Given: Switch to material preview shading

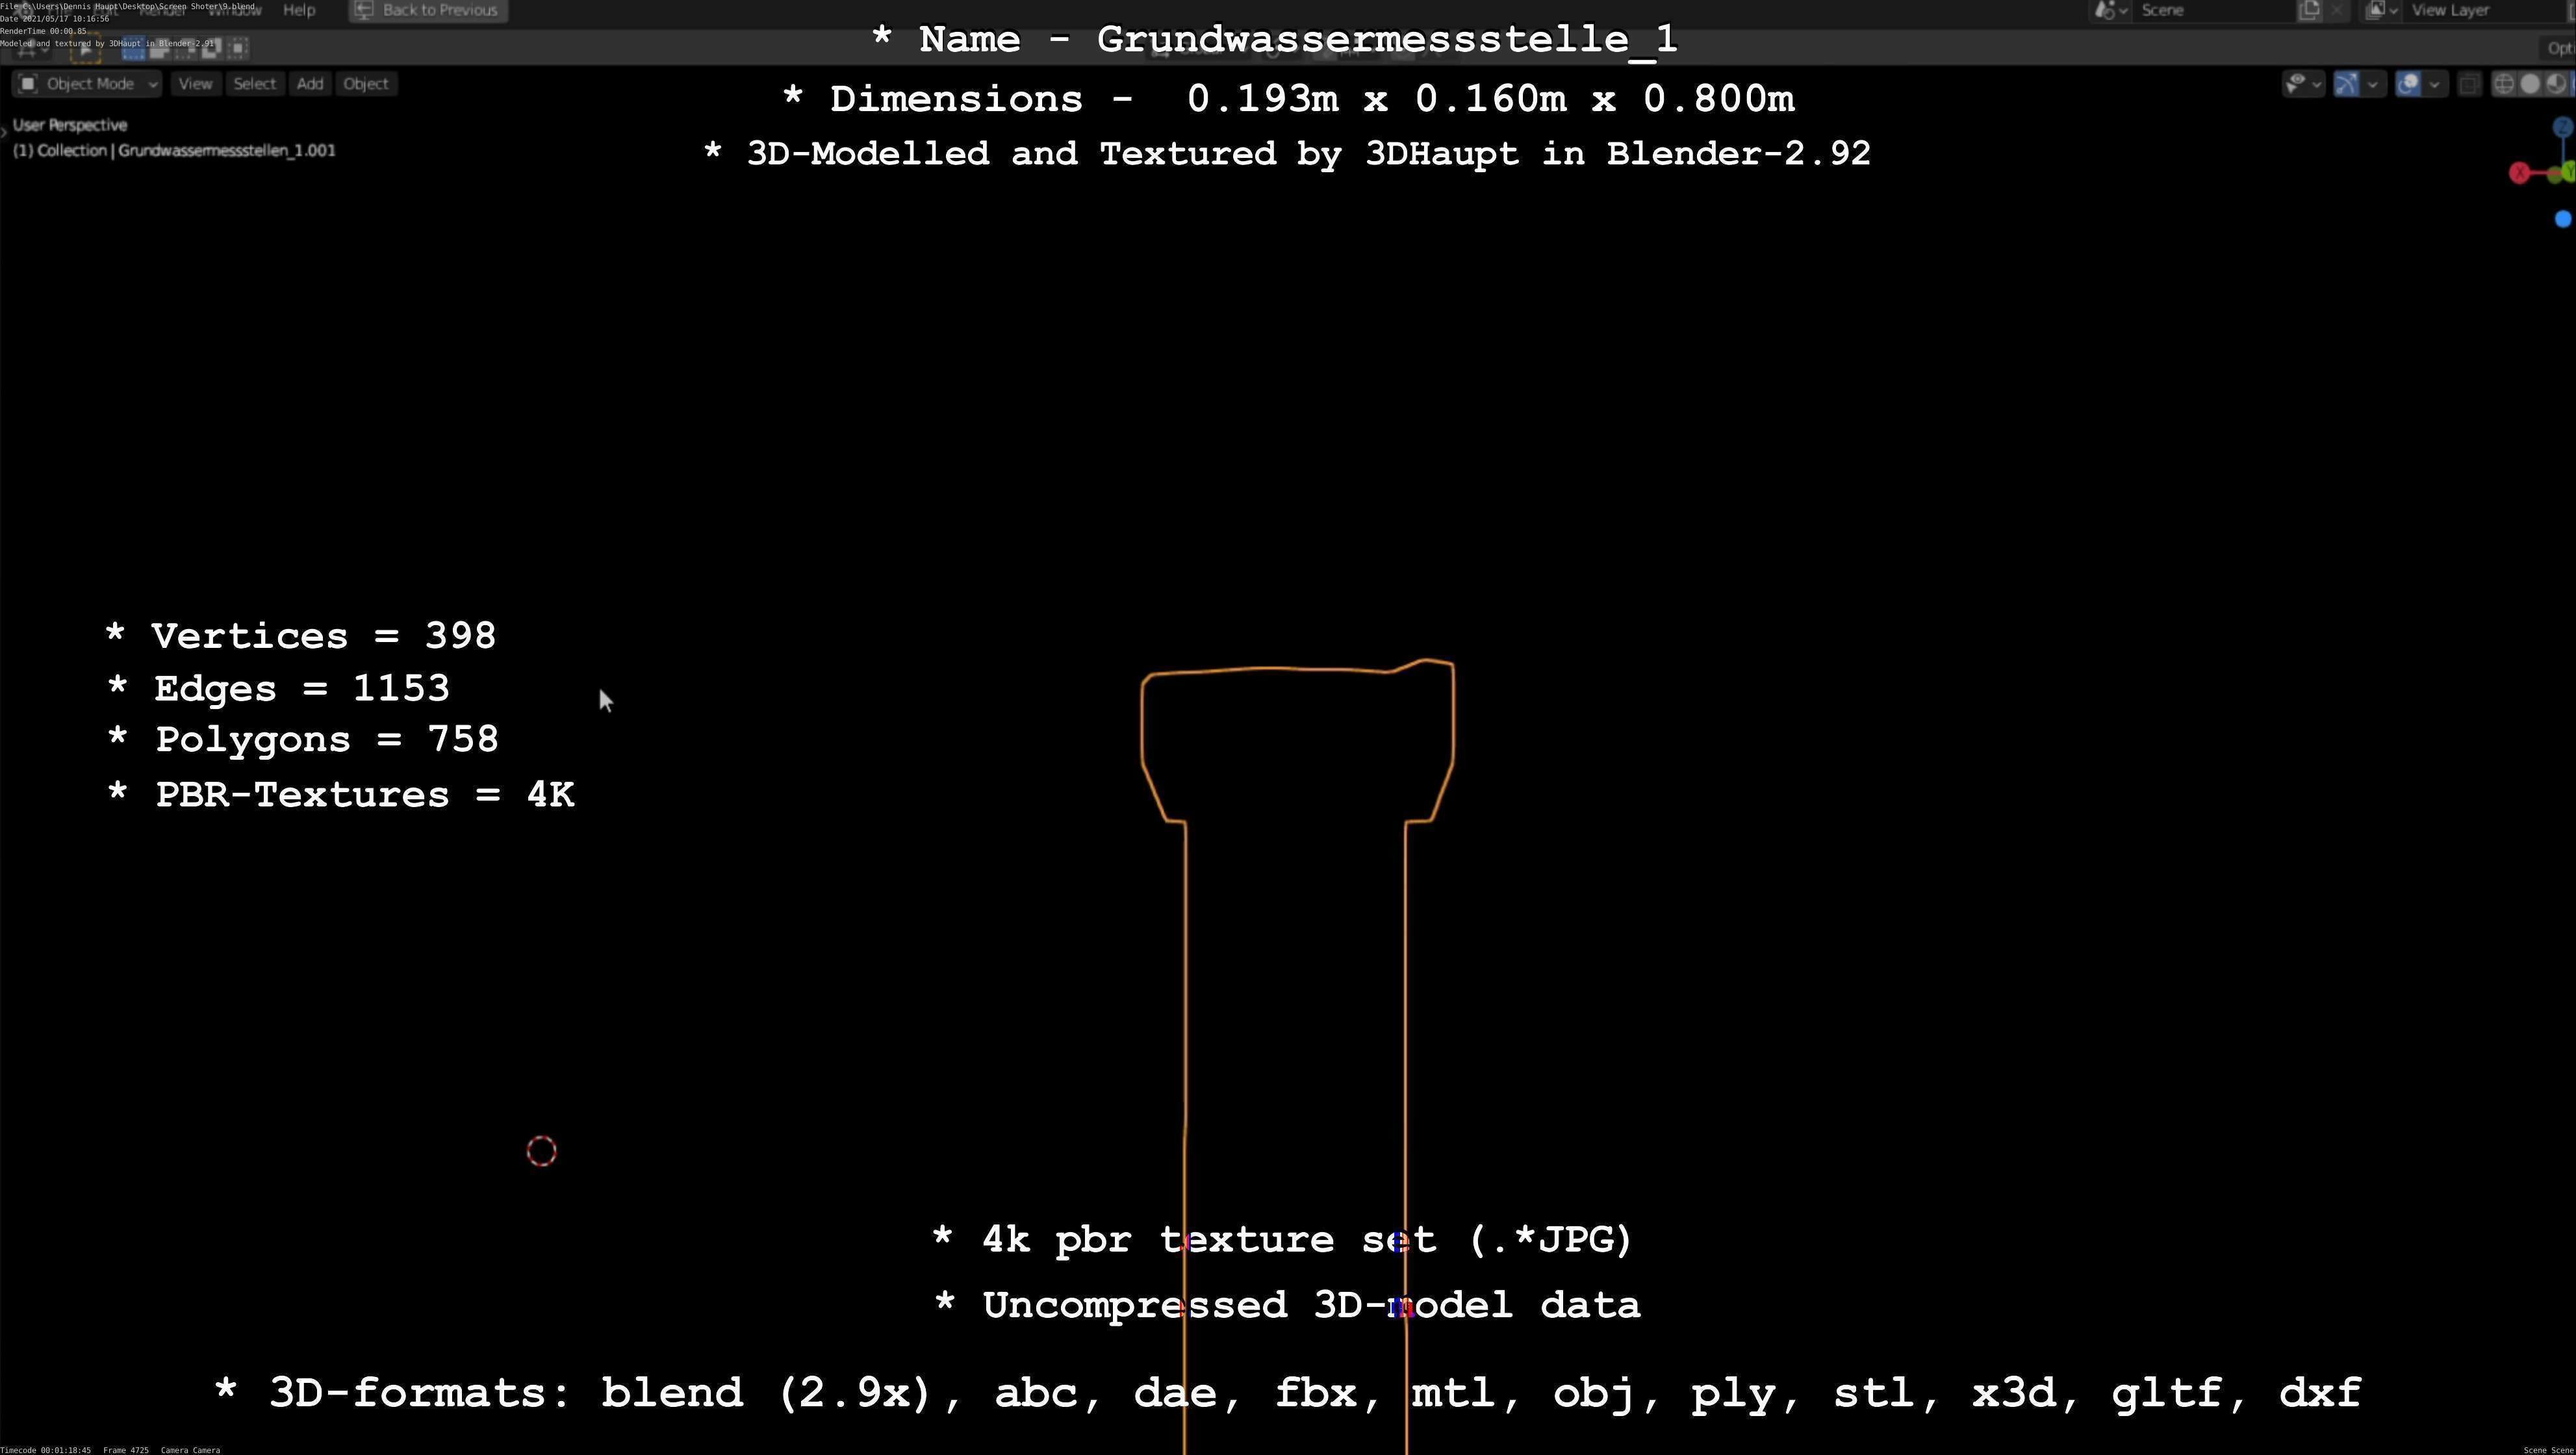Looking at the screenshot, I should (2556, 84).
